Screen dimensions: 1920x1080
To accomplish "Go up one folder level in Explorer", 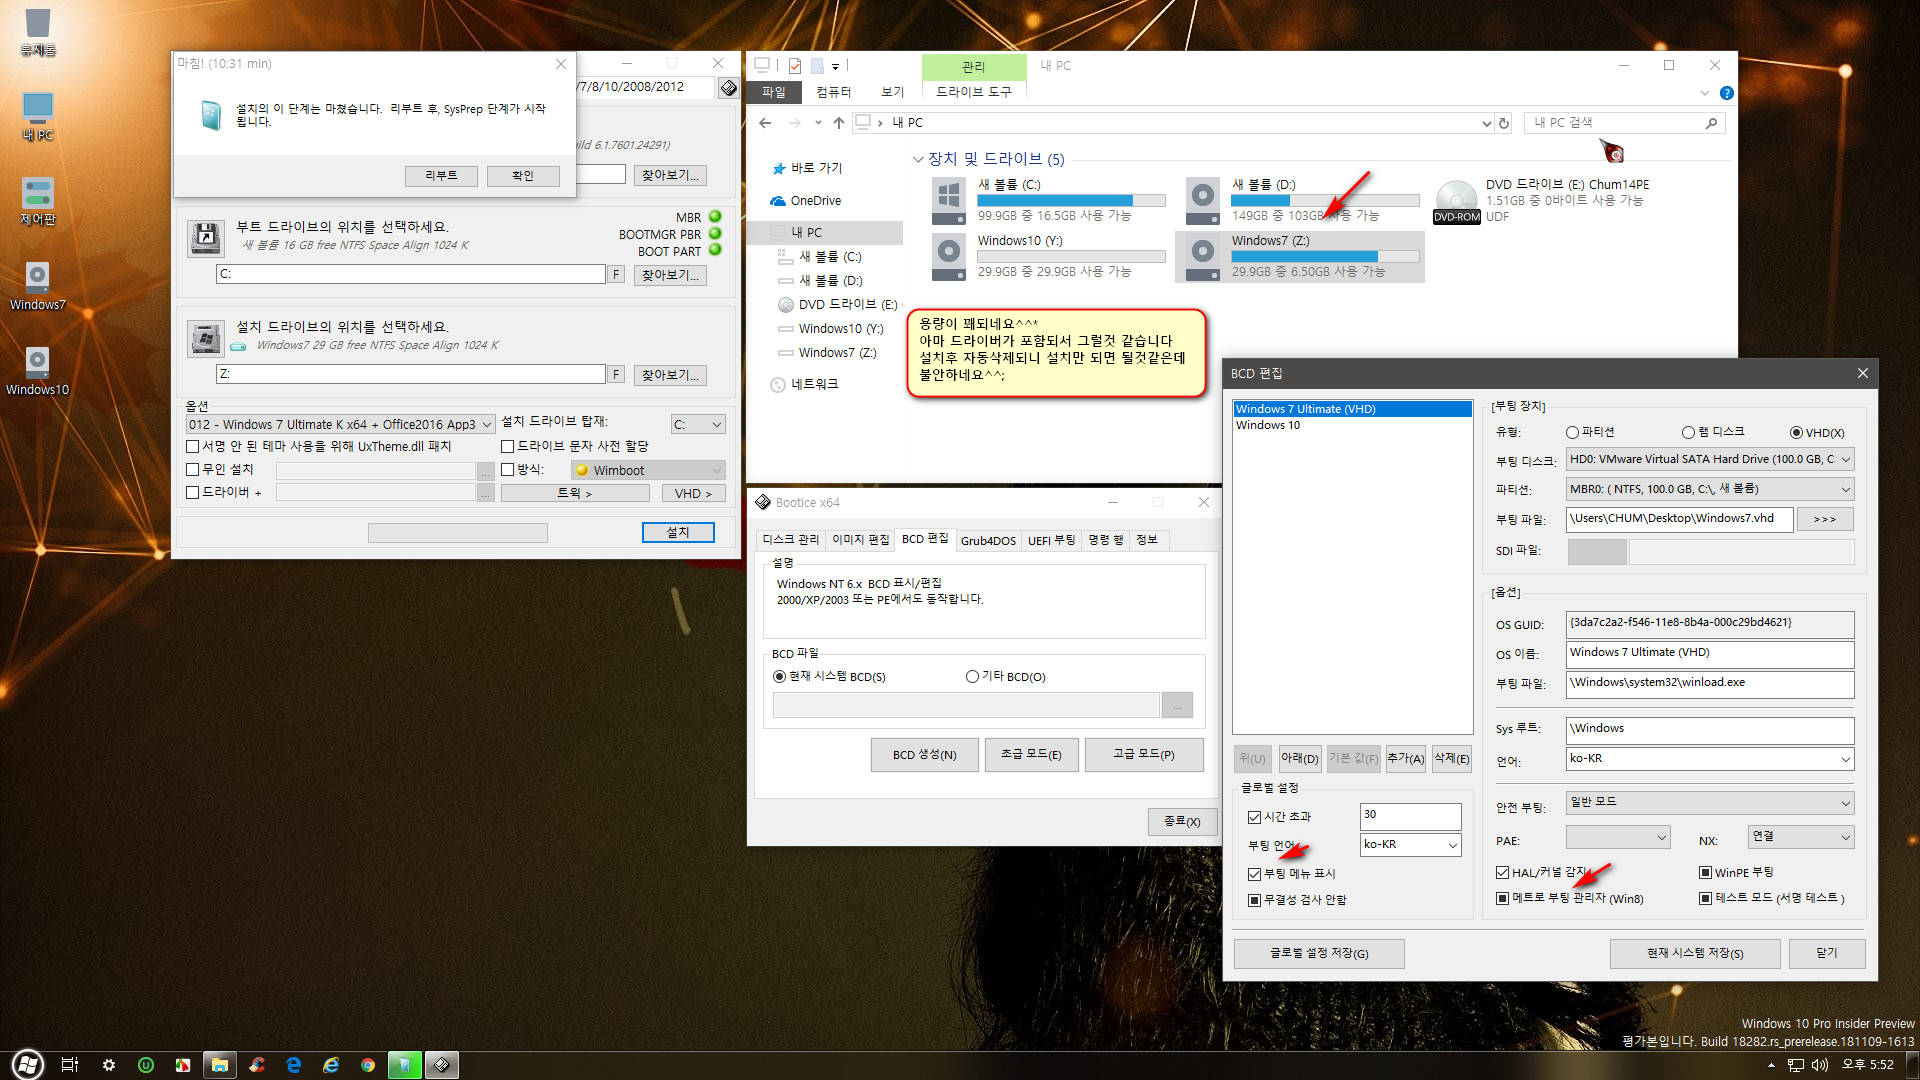I will (x=839, y=123).
